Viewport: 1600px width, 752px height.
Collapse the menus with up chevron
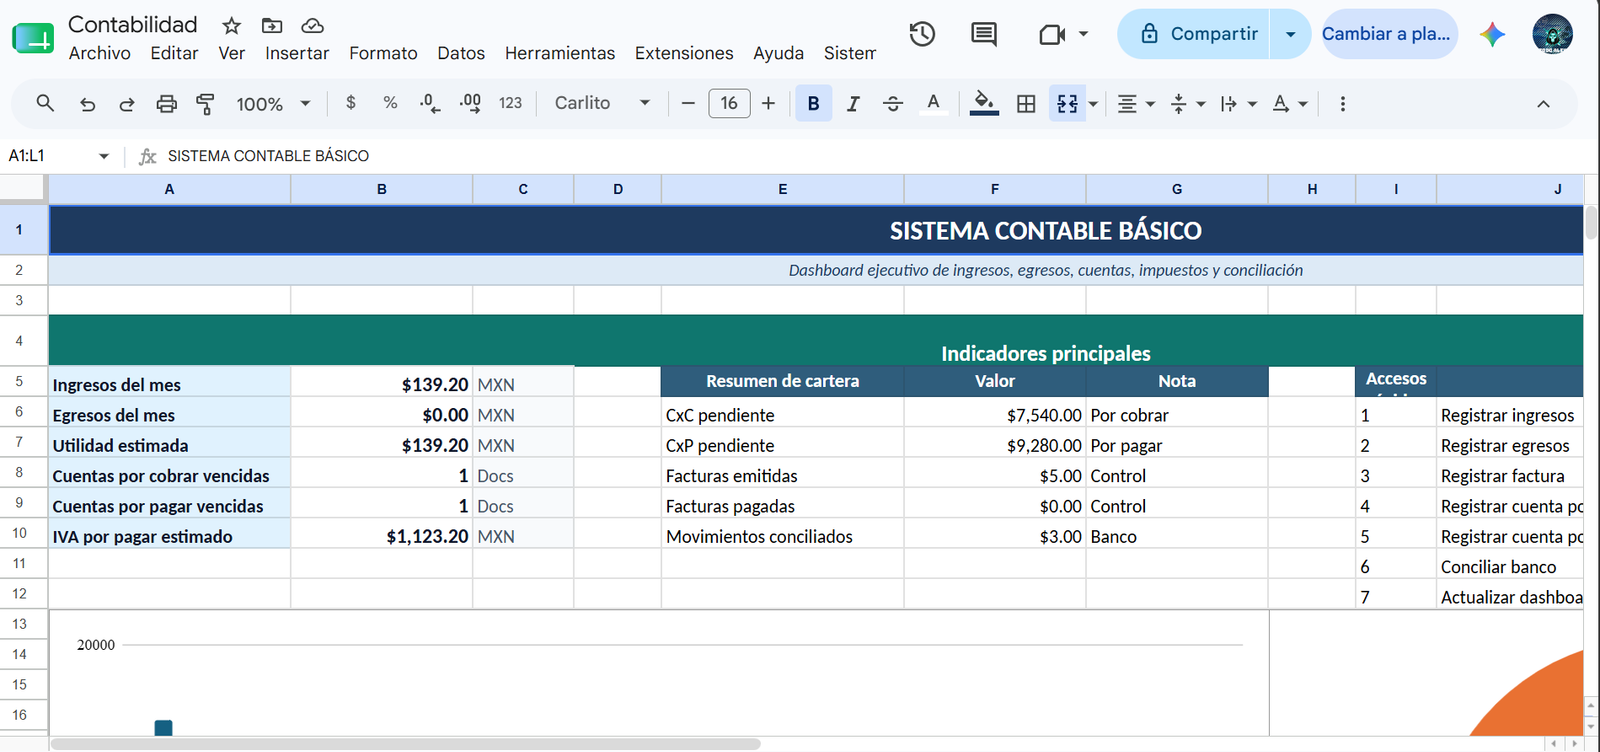[x=1543, y=104]
